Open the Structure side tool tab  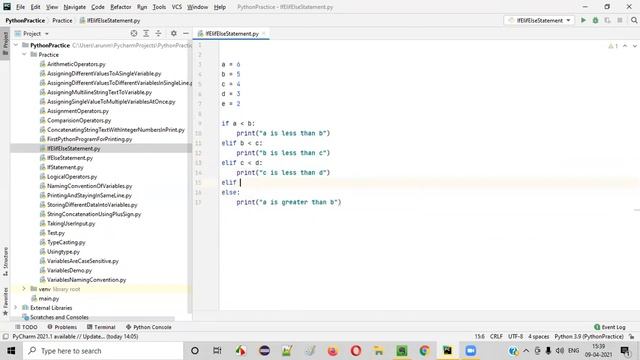tap(5, 261)
